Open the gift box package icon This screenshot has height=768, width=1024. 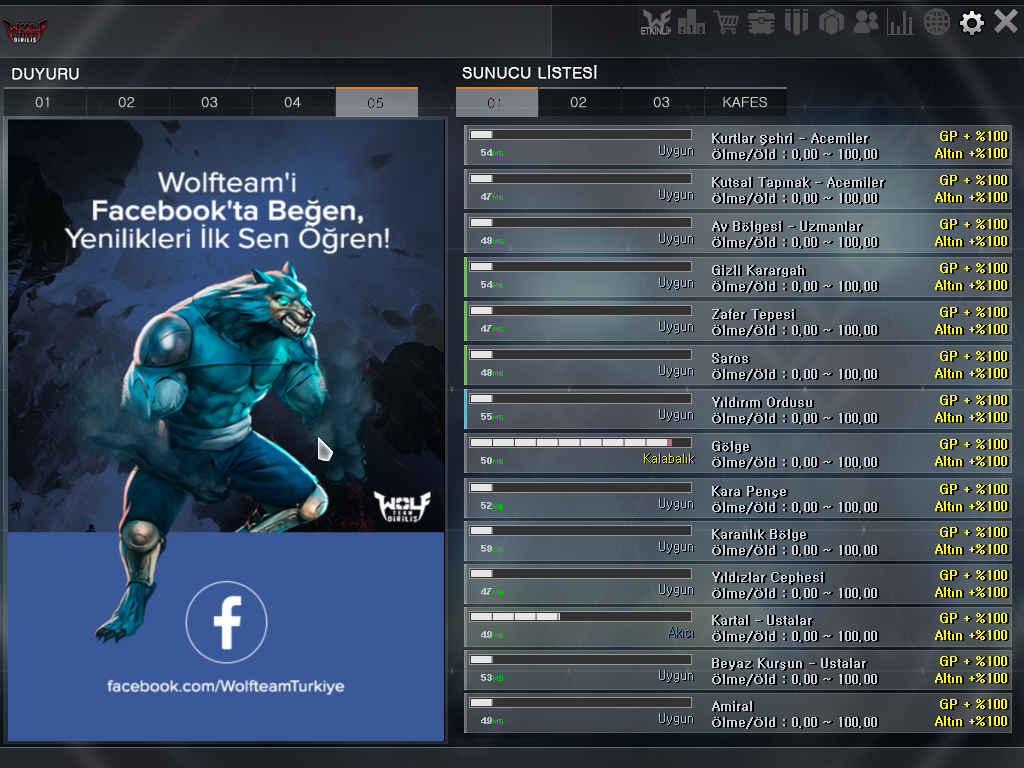[x=831, y=22]
